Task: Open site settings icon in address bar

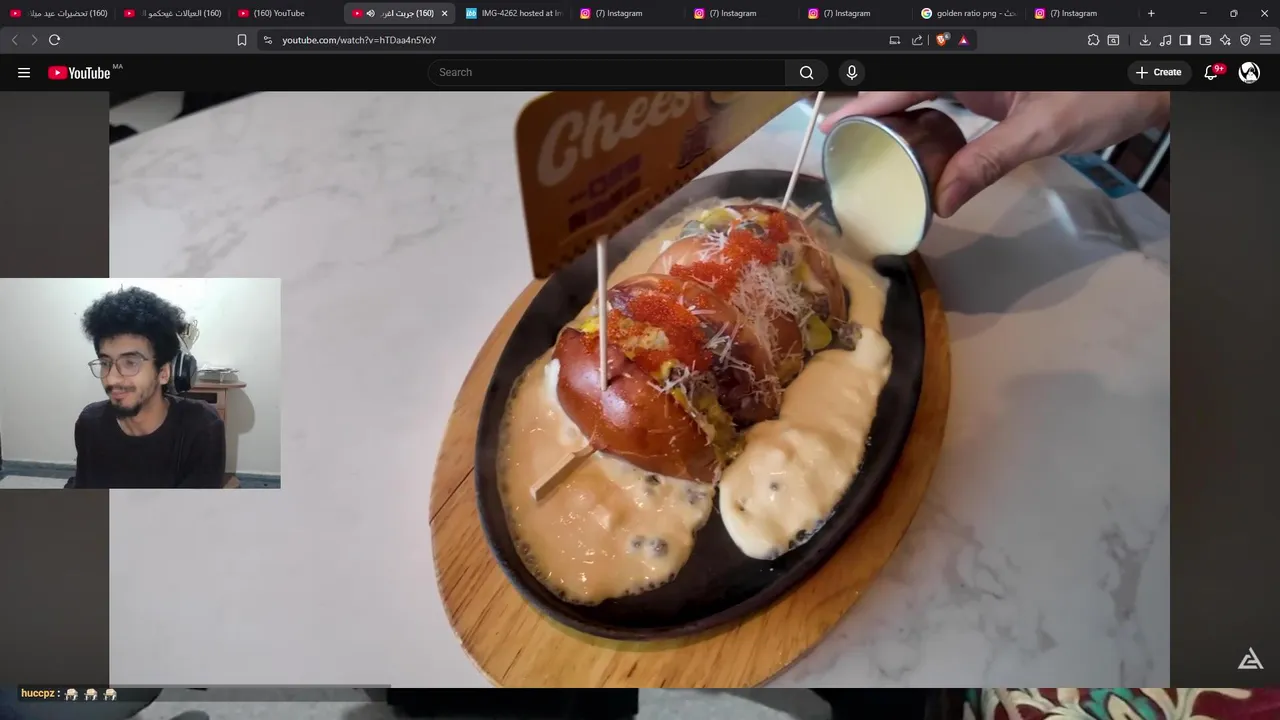Action: (267, 40)
